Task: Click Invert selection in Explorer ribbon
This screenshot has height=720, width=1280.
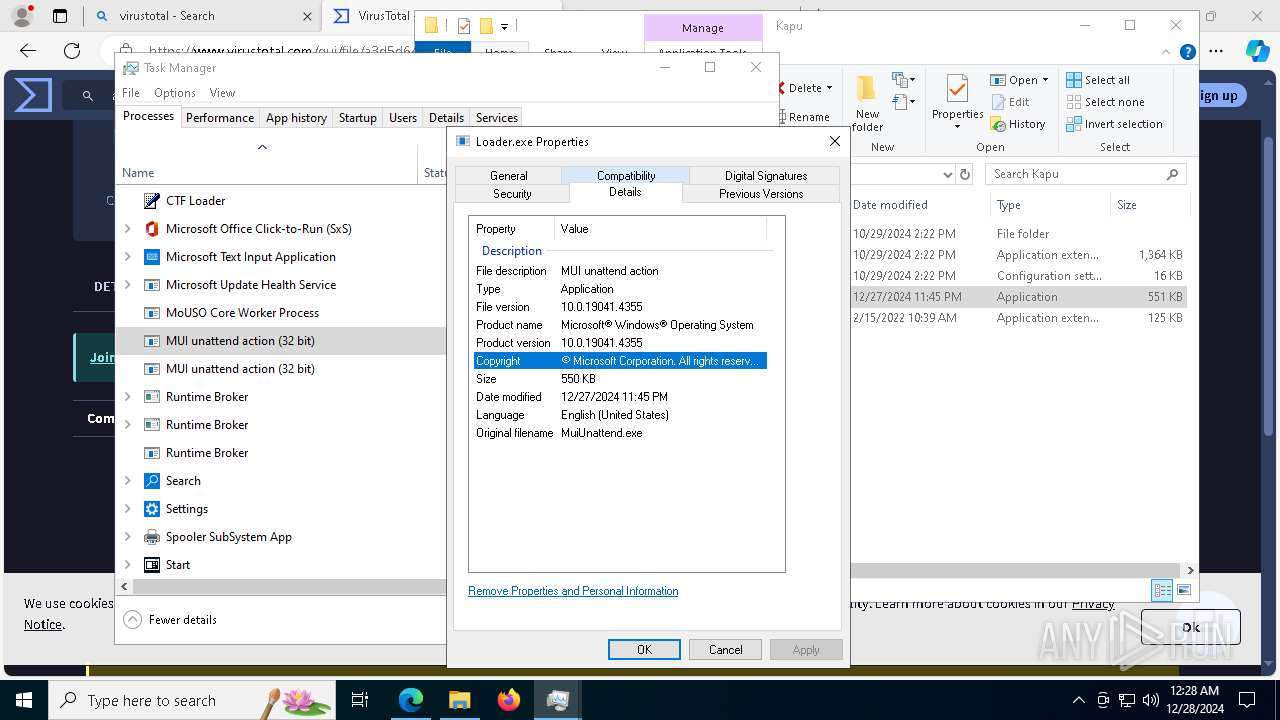Action: click(1114, 124)
